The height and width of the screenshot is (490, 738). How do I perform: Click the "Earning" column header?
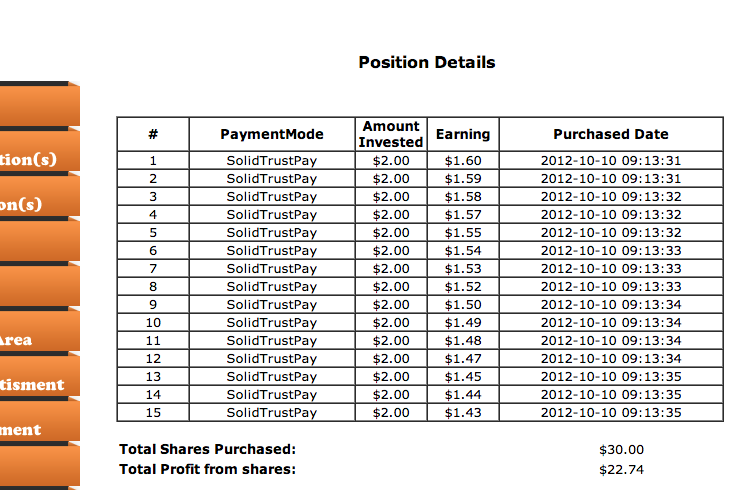click(x=463, y=134)
